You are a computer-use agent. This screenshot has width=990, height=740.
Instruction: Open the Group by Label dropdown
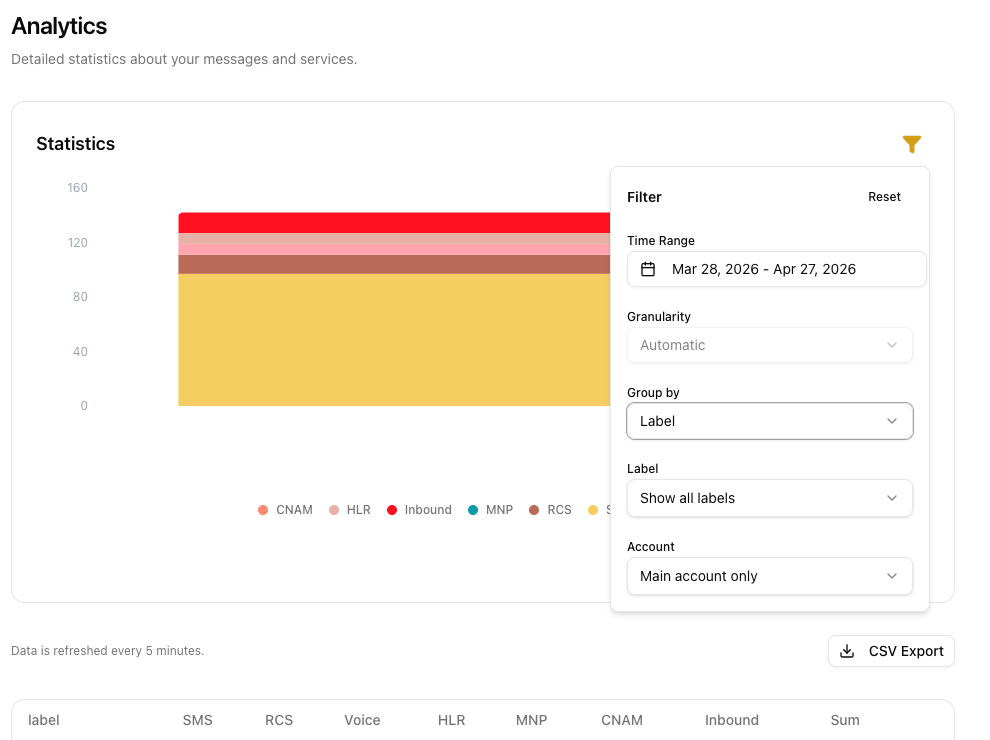[x=770, y=421]
